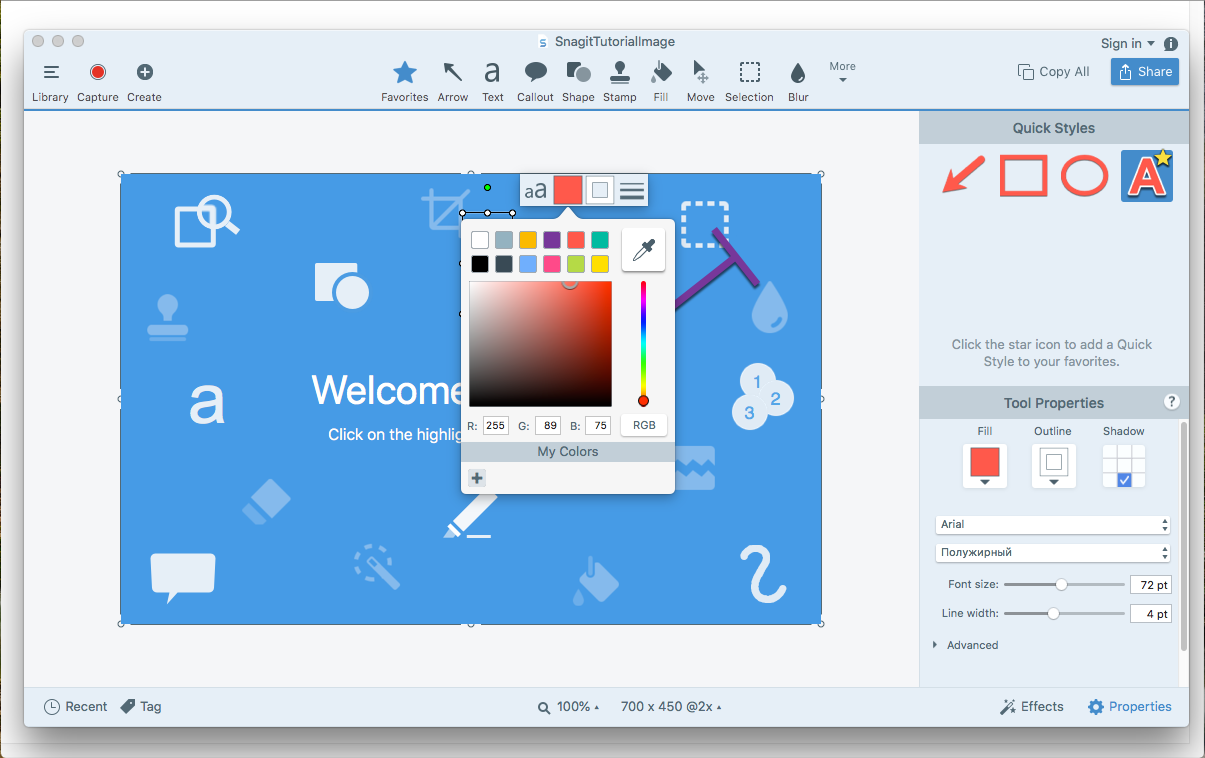Select the Favorites star tool
Viewport: 1205px width, 758px height.
coord(405,82)
